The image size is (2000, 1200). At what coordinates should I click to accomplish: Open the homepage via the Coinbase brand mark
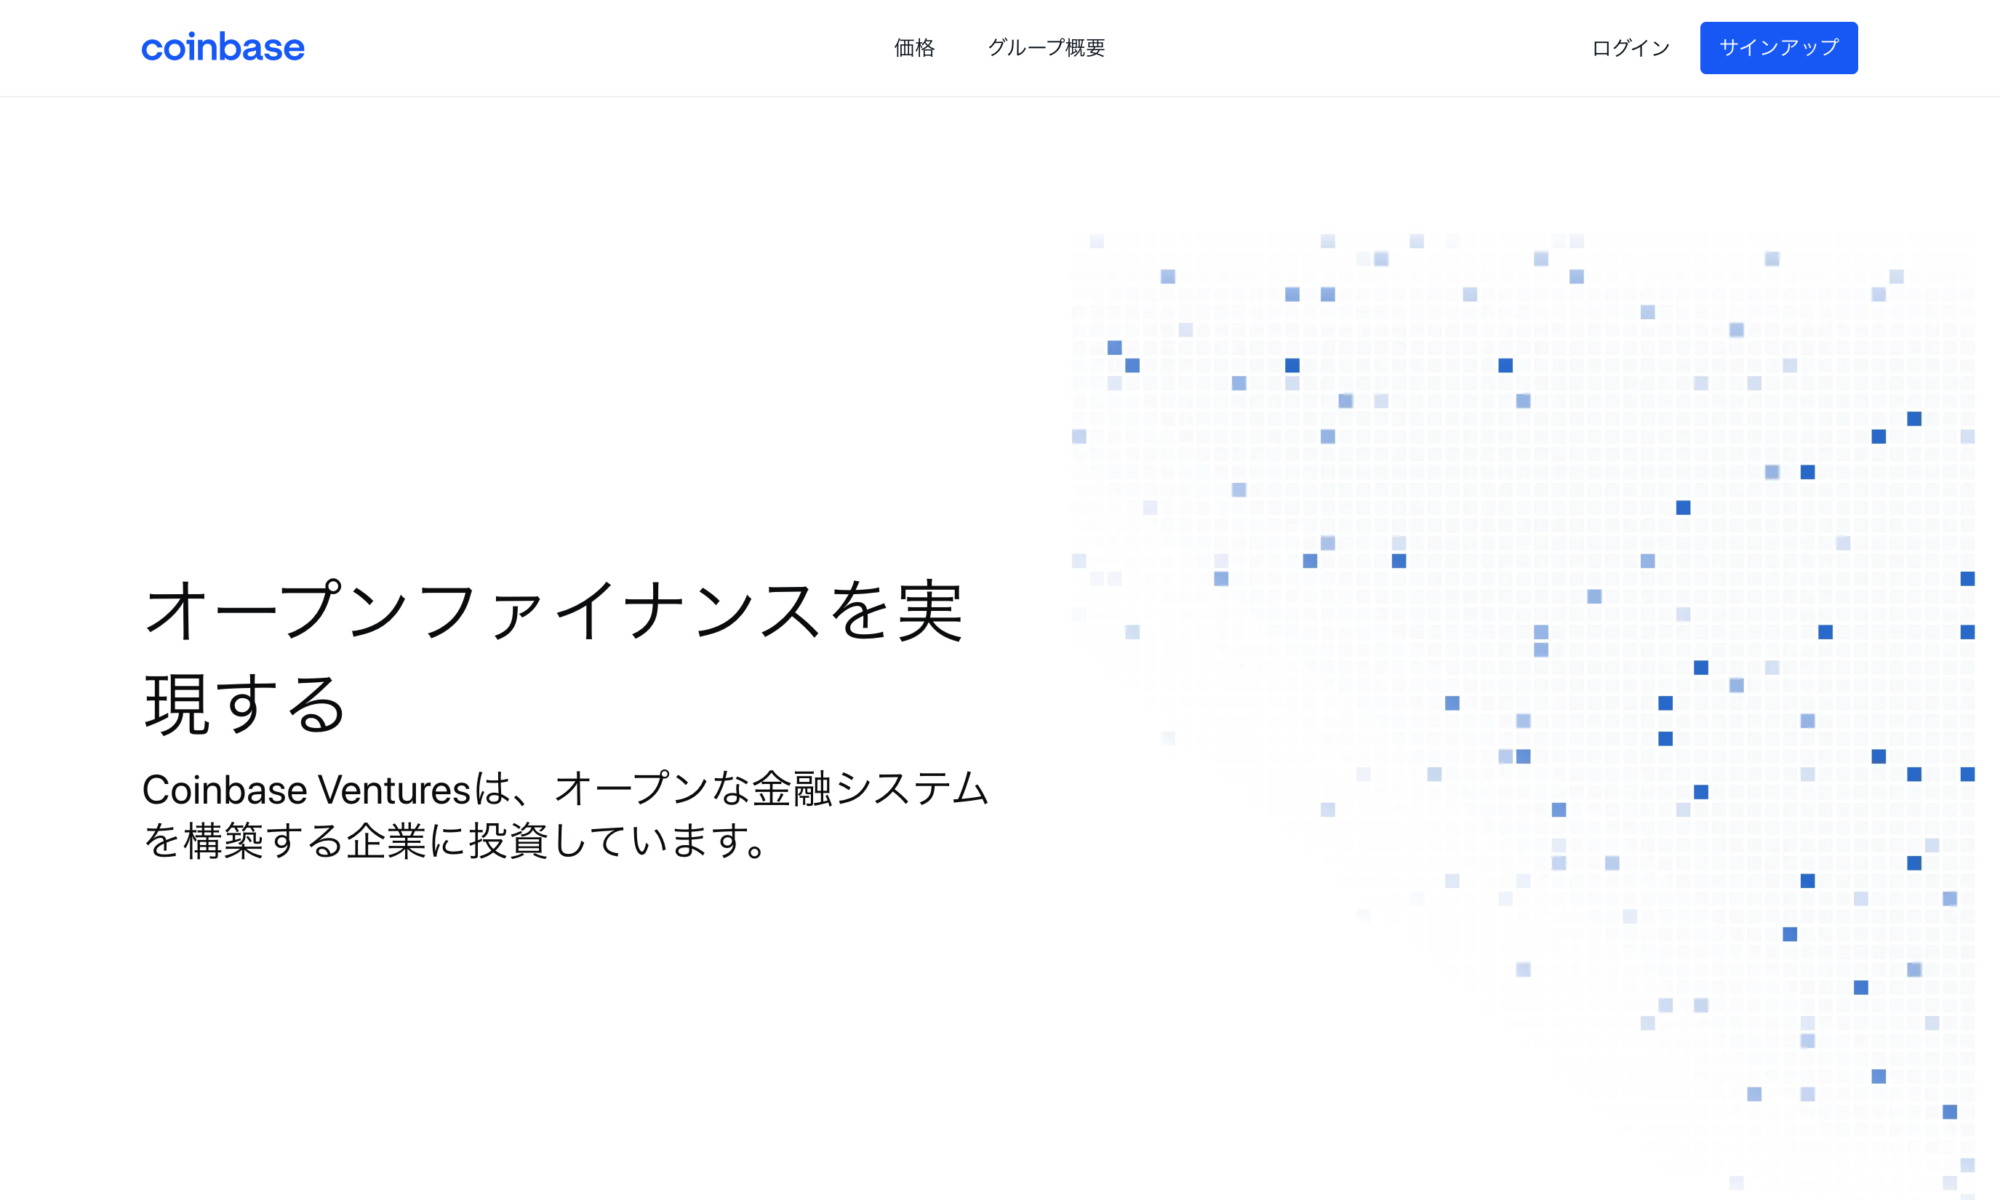pos(222,47)
